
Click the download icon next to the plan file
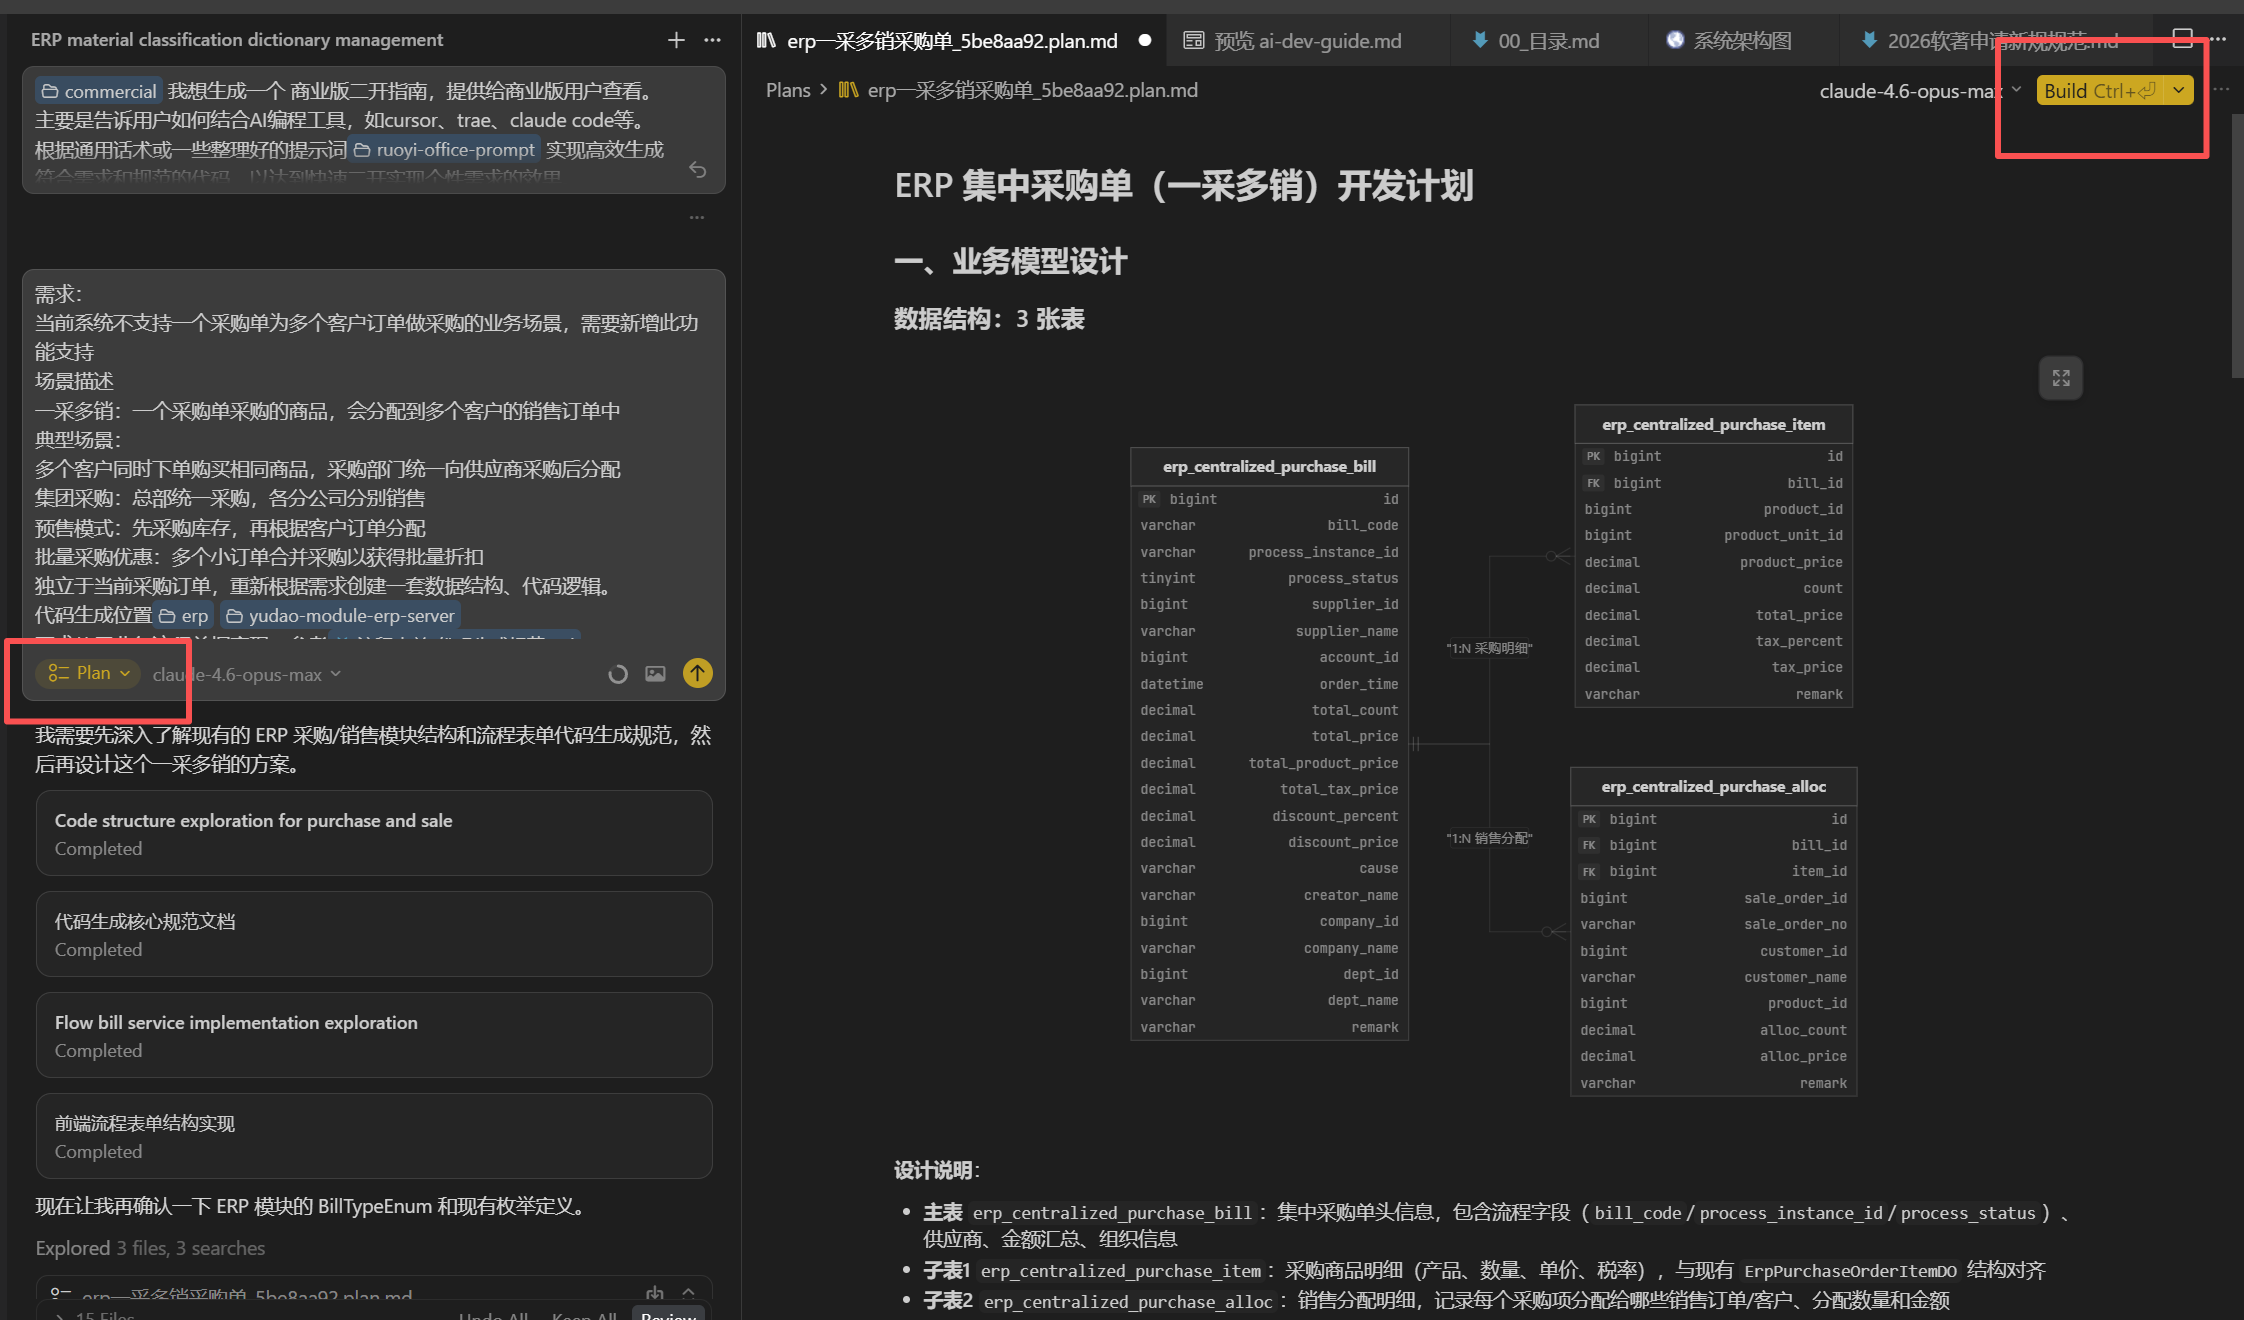tap(654, 1293)
